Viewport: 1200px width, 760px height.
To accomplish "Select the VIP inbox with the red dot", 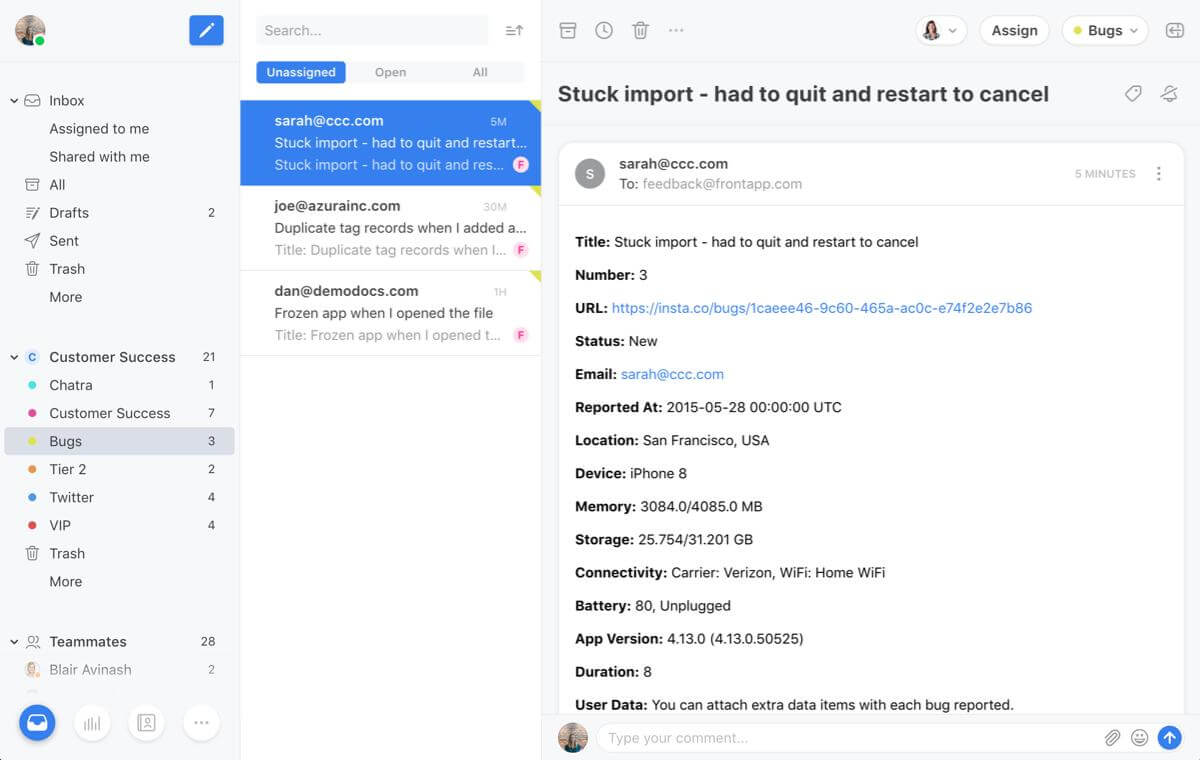I will [x=120, y=525].
